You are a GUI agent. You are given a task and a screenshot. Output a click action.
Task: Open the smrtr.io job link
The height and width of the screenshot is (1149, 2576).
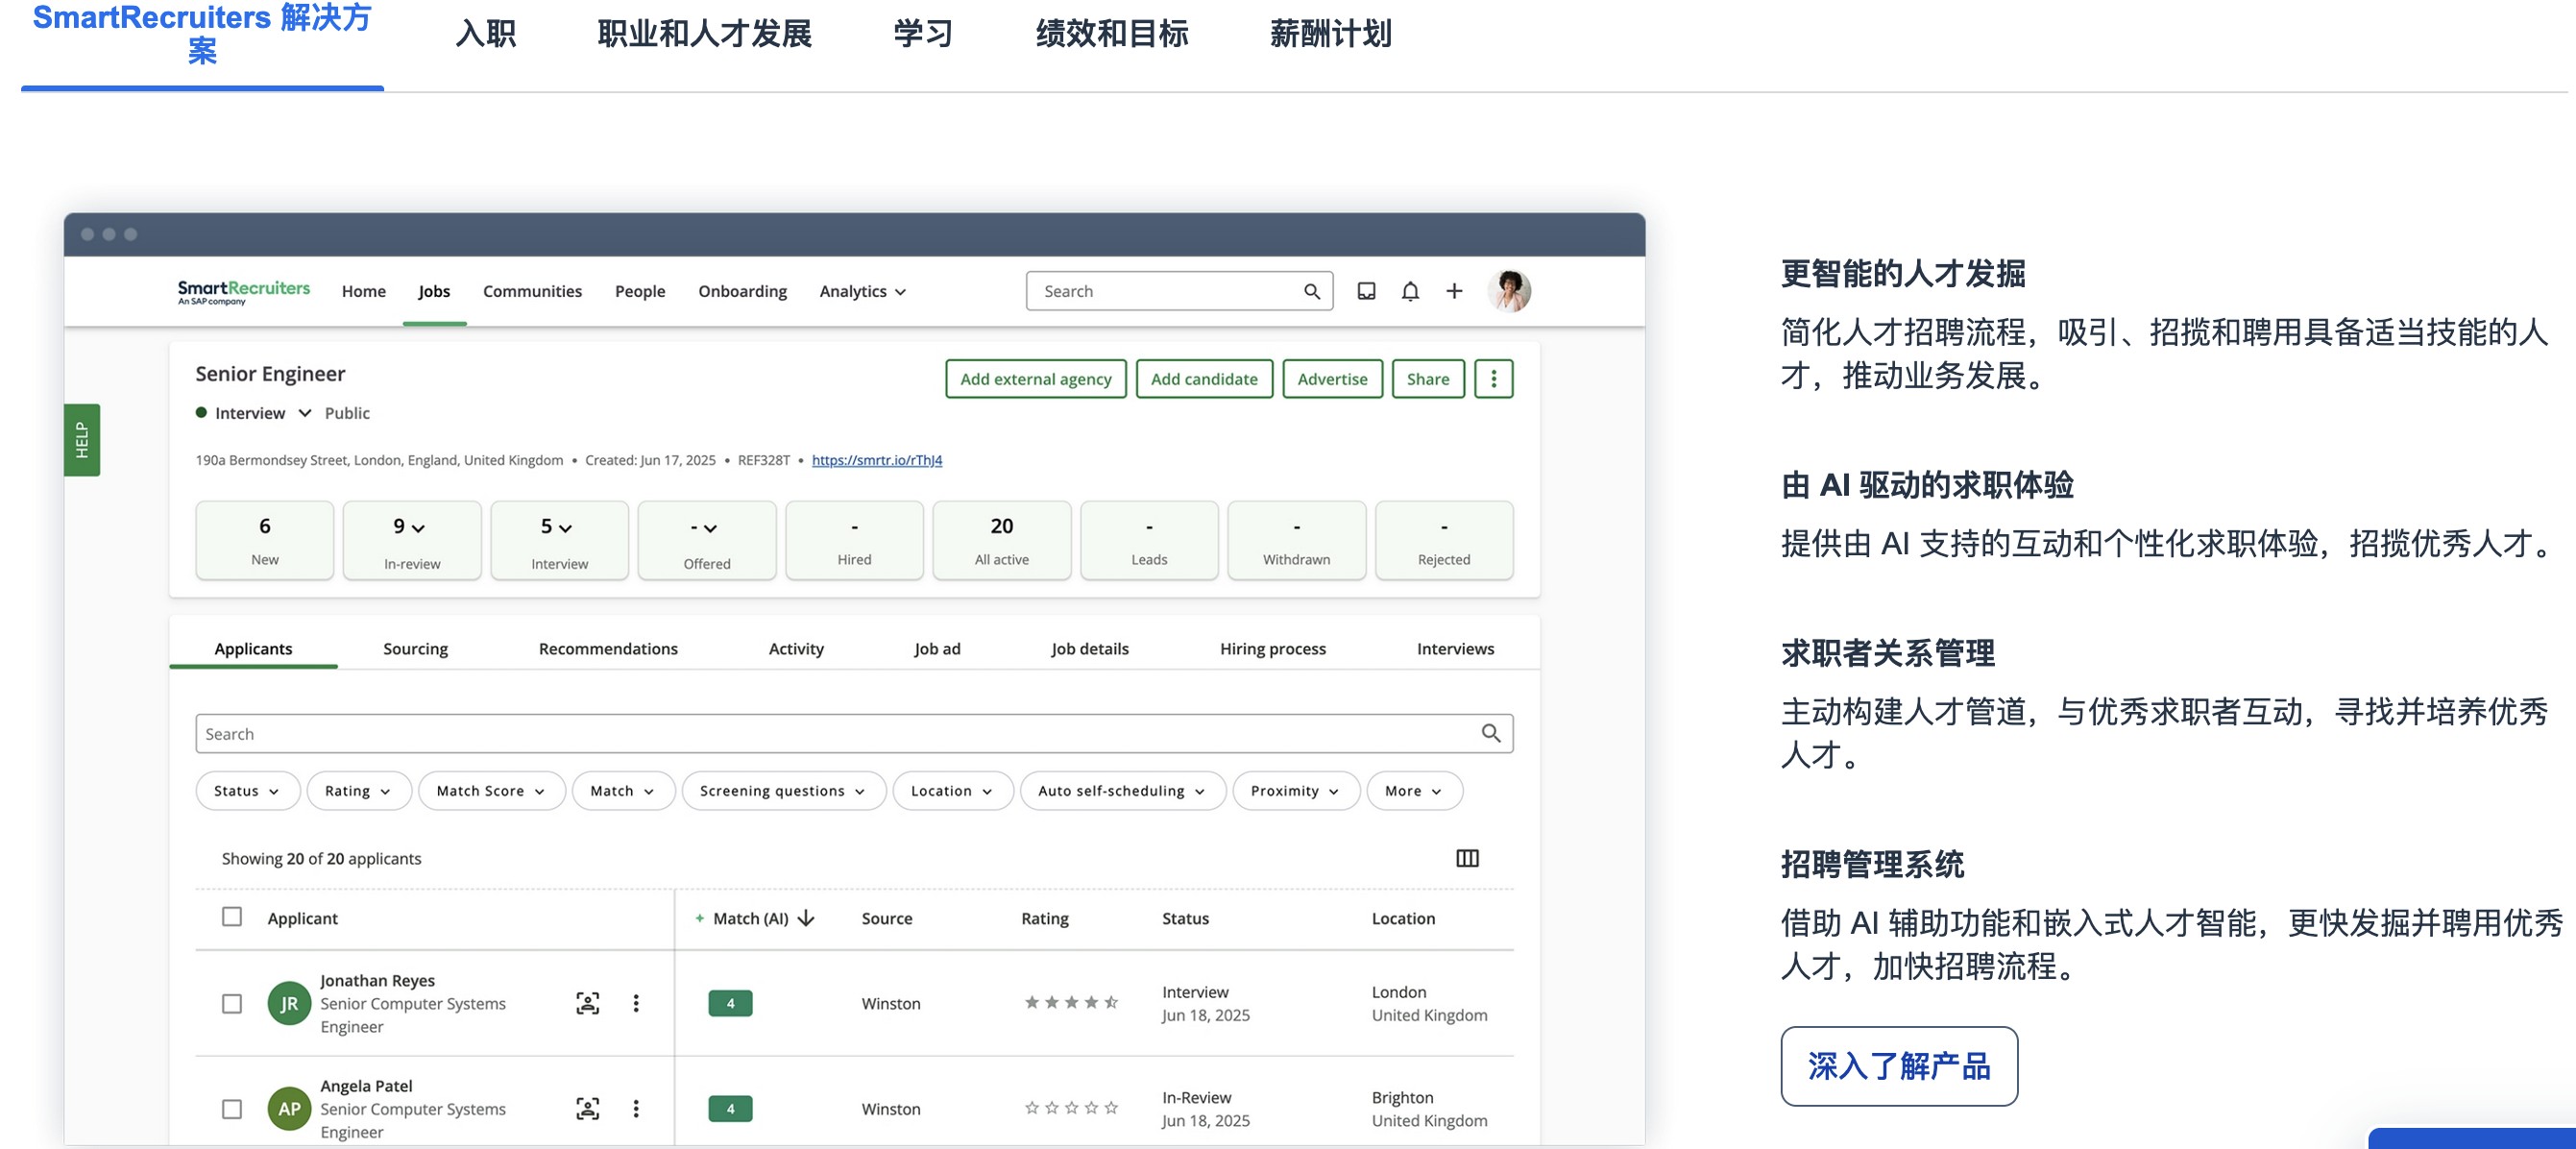click(x=876, y=460)
